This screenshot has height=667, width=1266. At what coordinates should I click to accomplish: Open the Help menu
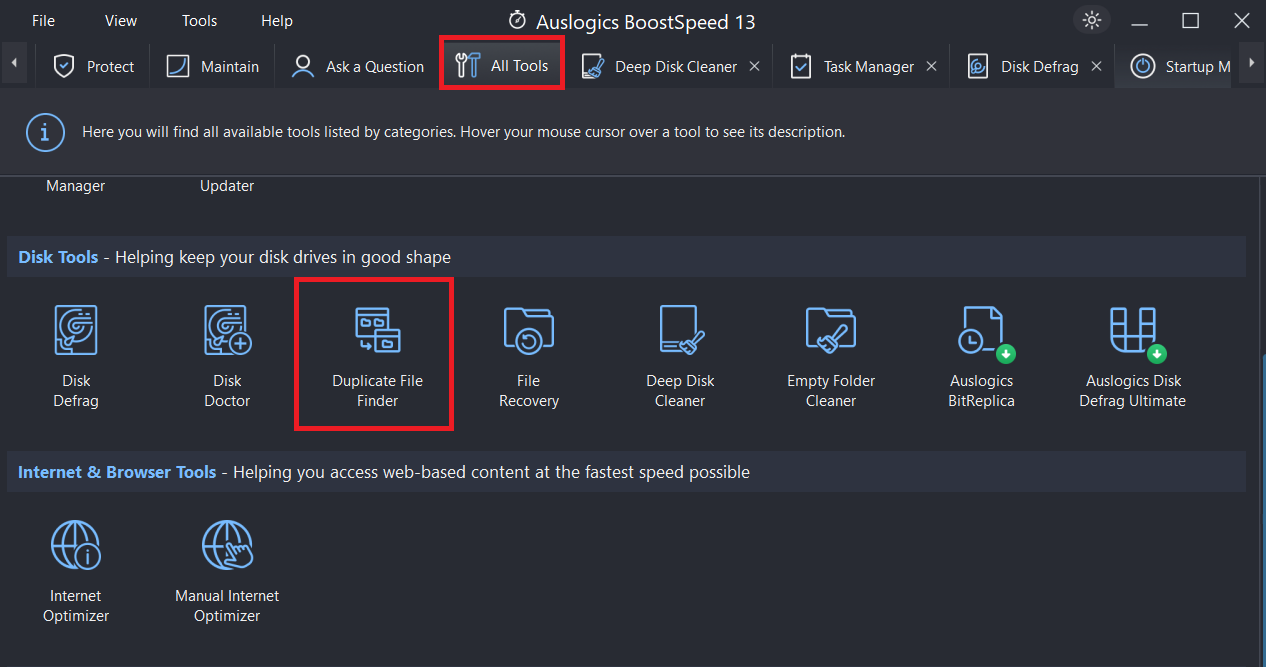[x=277, y=20]
